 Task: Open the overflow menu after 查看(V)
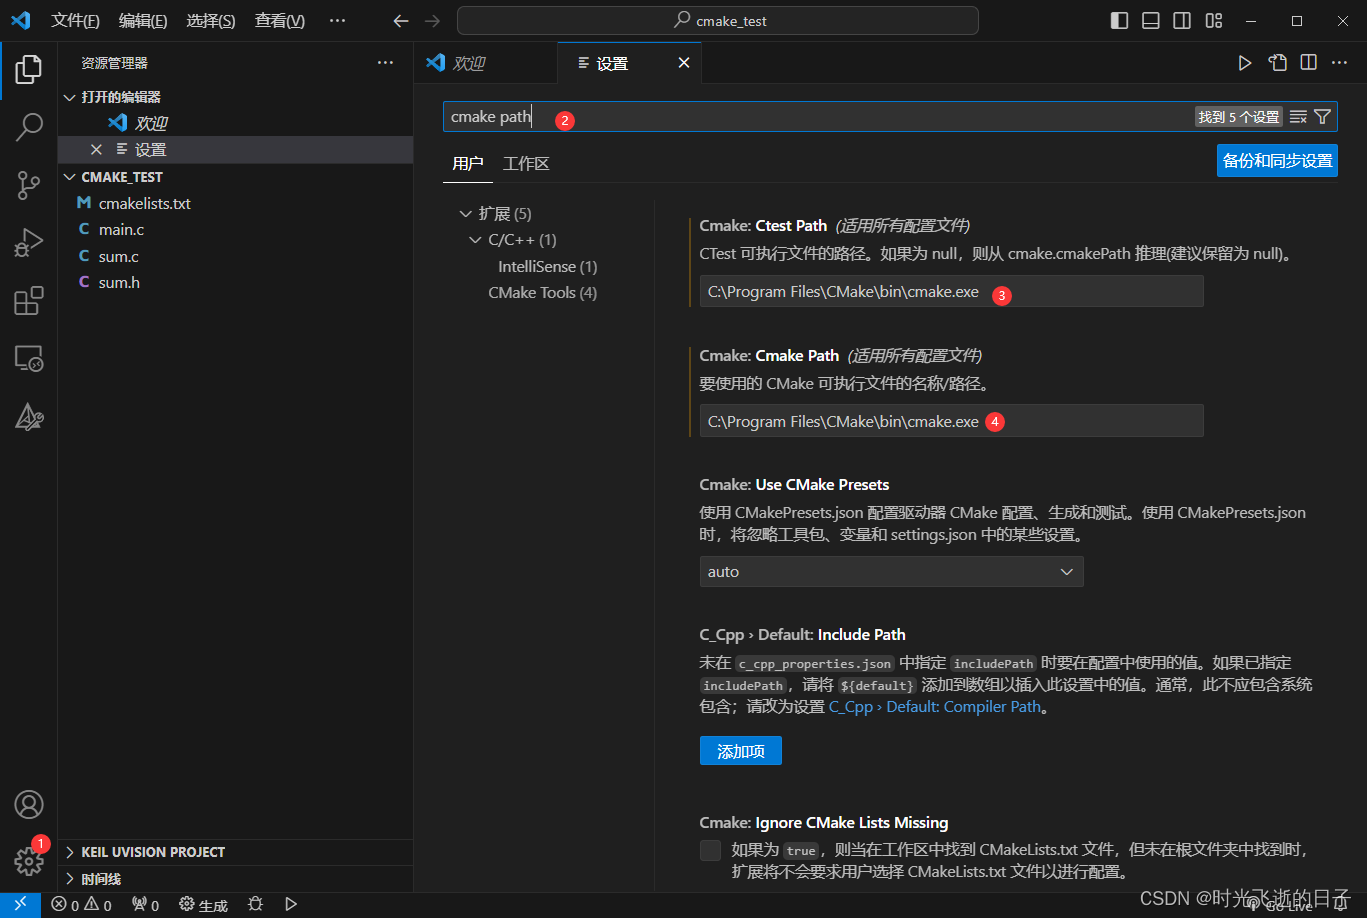pos(338,21)
